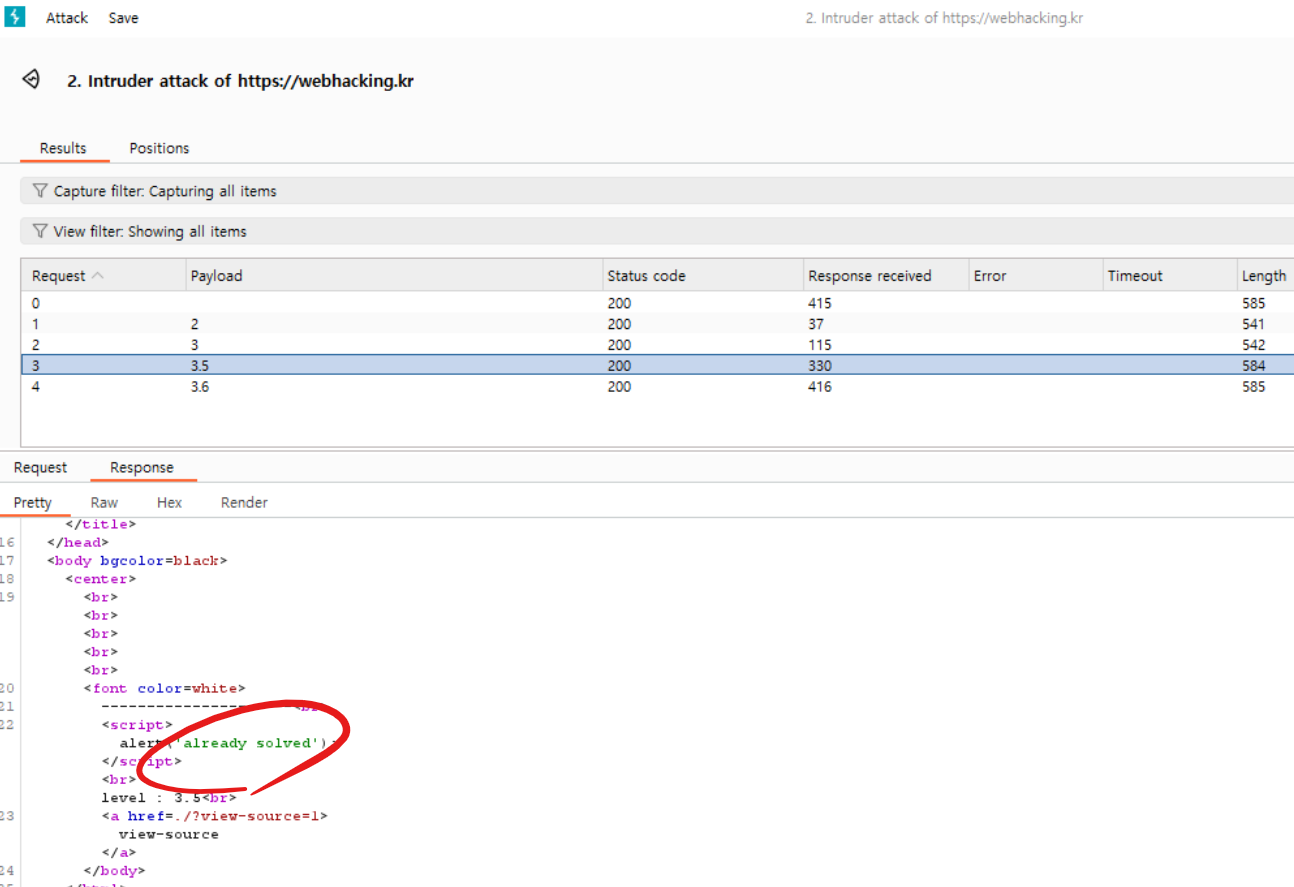
Task: Select the Response message tab
Action: [142, 467]
